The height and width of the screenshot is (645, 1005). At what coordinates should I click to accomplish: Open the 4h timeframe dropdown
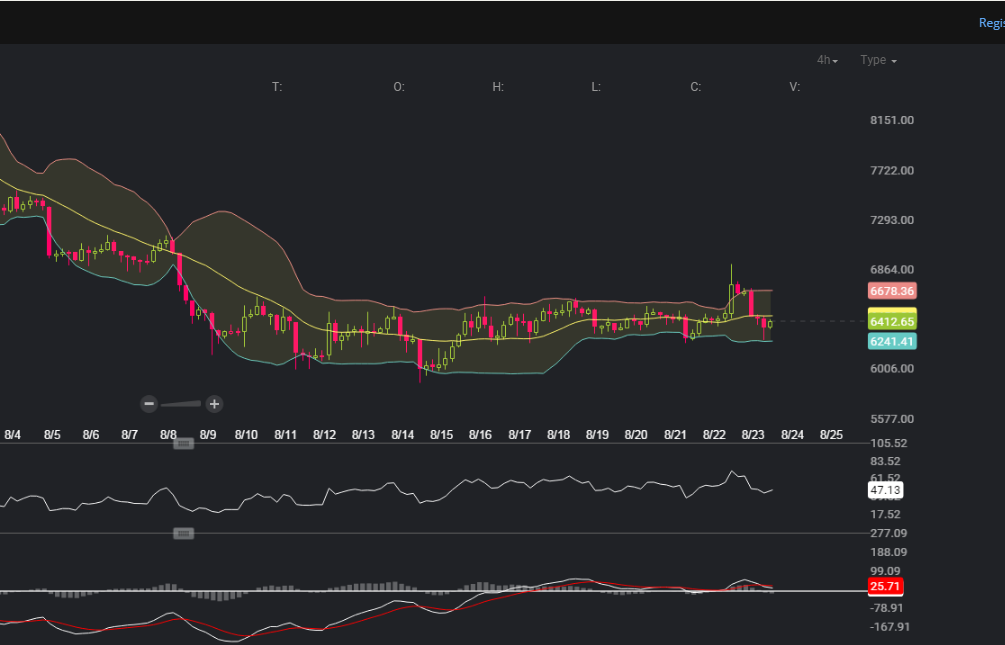point(827,60)
